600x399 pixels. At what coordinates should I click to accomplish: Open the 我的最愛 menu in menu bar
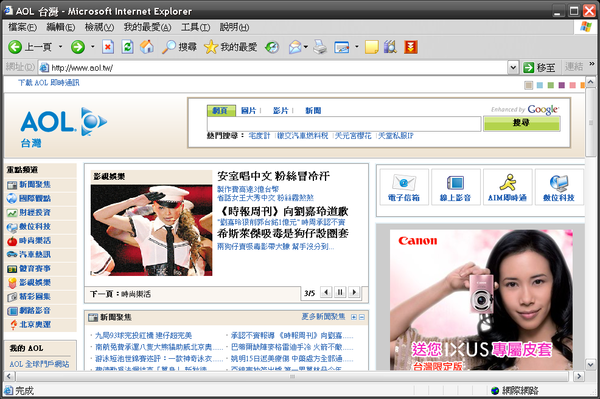click(x=147, y=27)
